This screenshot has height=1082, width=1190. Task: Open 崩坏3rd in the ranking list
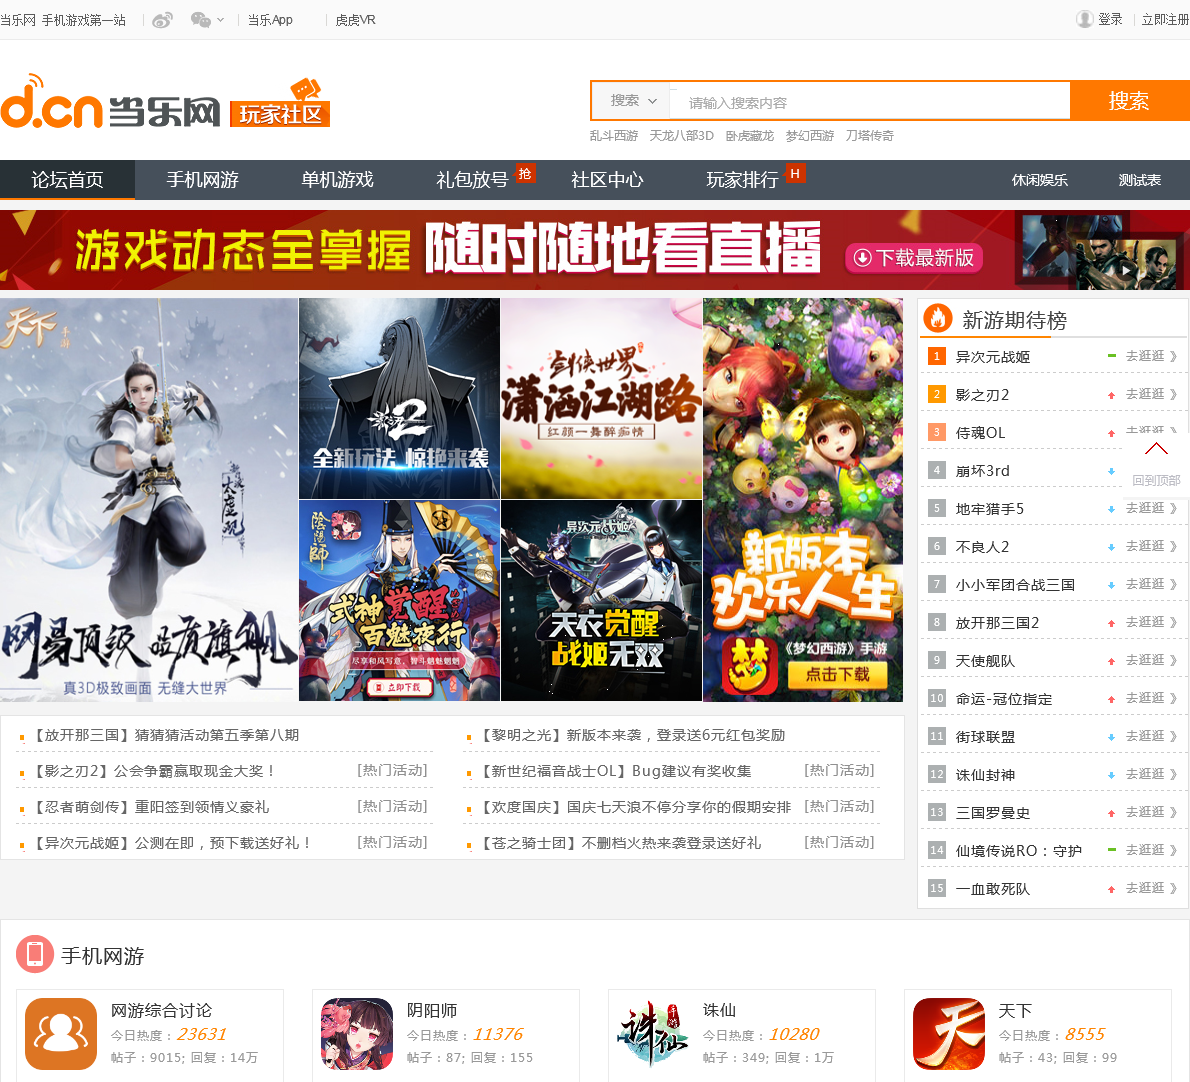tap(983, 470)
